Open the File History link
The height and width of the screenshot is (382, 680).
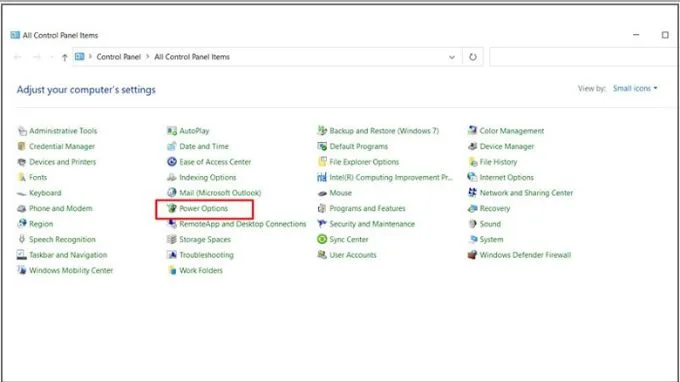point(498,162)
